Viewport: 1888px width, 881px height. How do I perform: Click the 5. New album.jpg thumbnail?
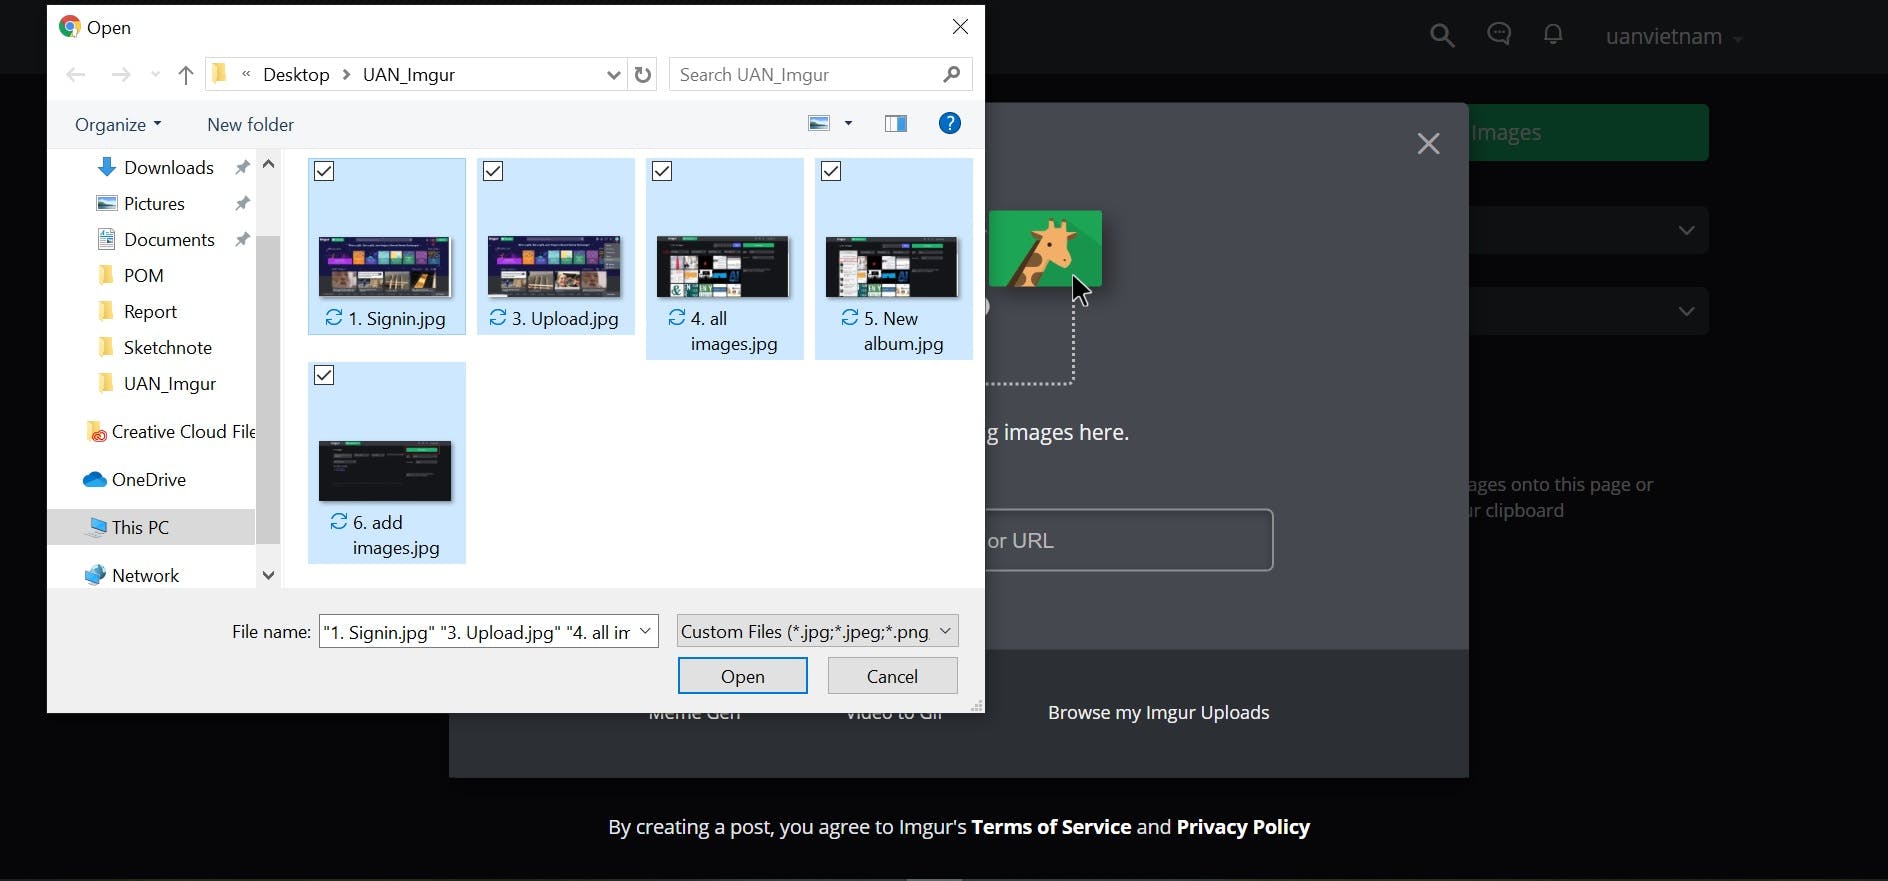point(892,266)
